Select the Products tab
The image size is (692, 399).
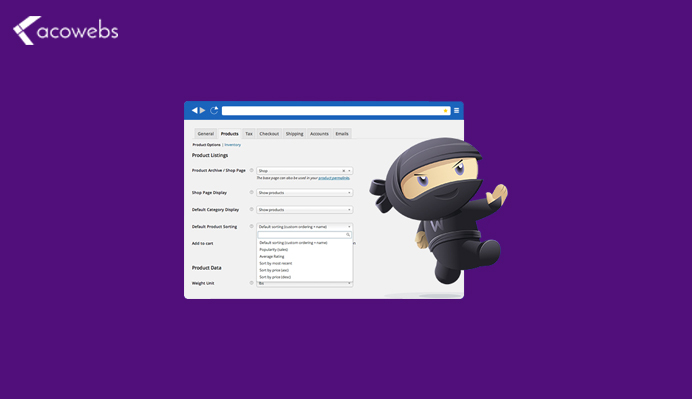tap(229, 134)
